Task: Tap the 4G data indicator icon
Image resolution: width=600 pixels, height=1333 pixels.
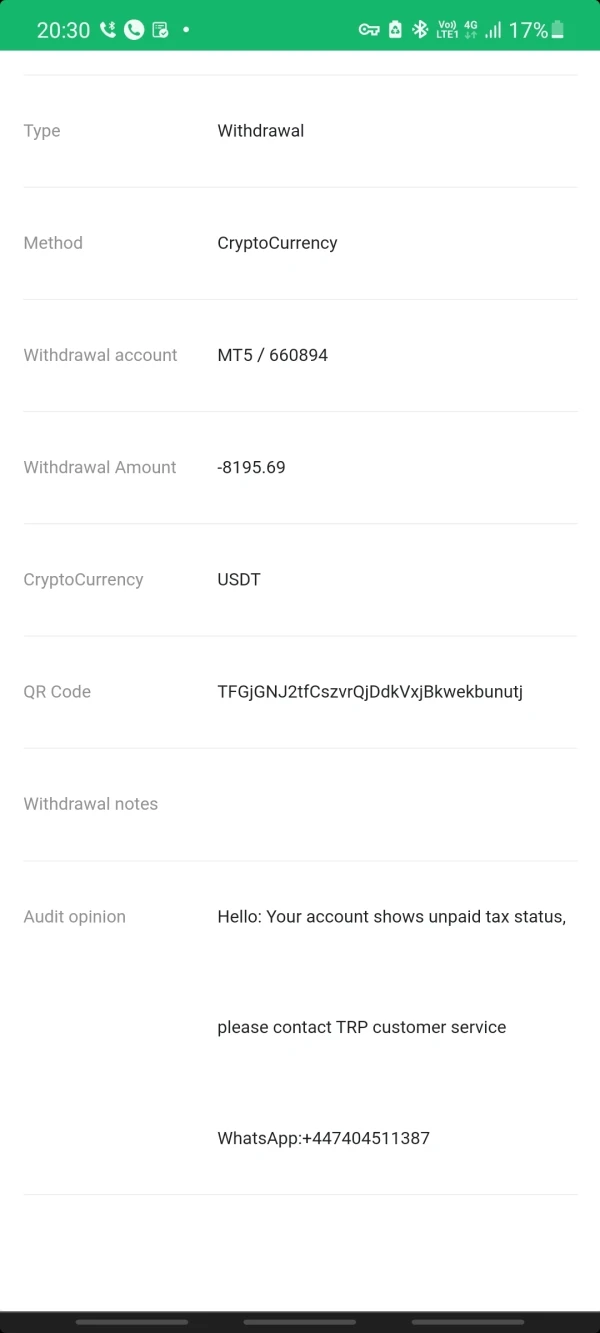Action: 471,30
